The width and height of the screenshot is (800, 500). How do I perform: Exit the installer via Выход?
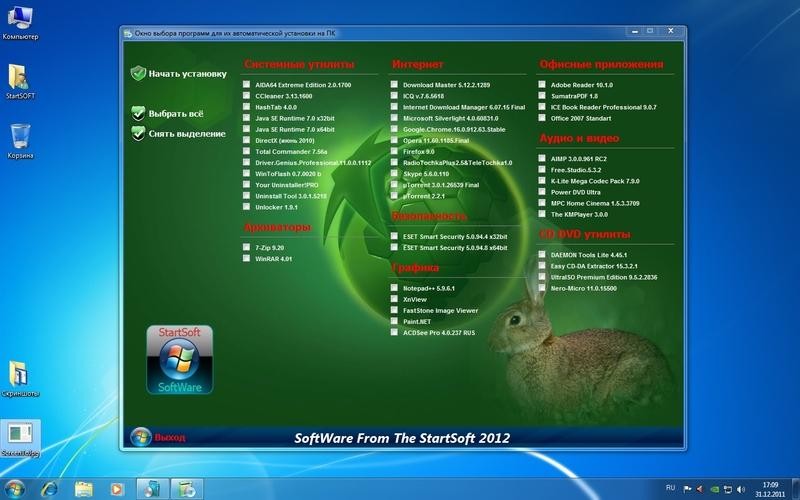pos(170,437)
